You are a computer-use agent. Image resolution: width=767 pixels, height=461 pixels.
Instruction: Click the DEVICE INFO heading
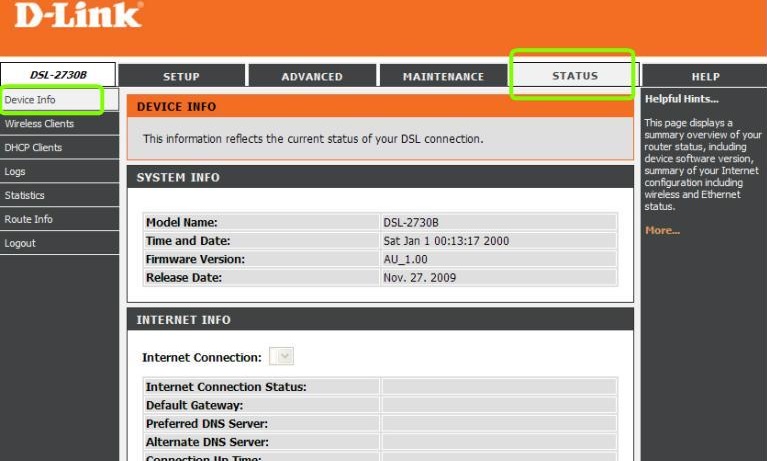[x=177, y=107]
